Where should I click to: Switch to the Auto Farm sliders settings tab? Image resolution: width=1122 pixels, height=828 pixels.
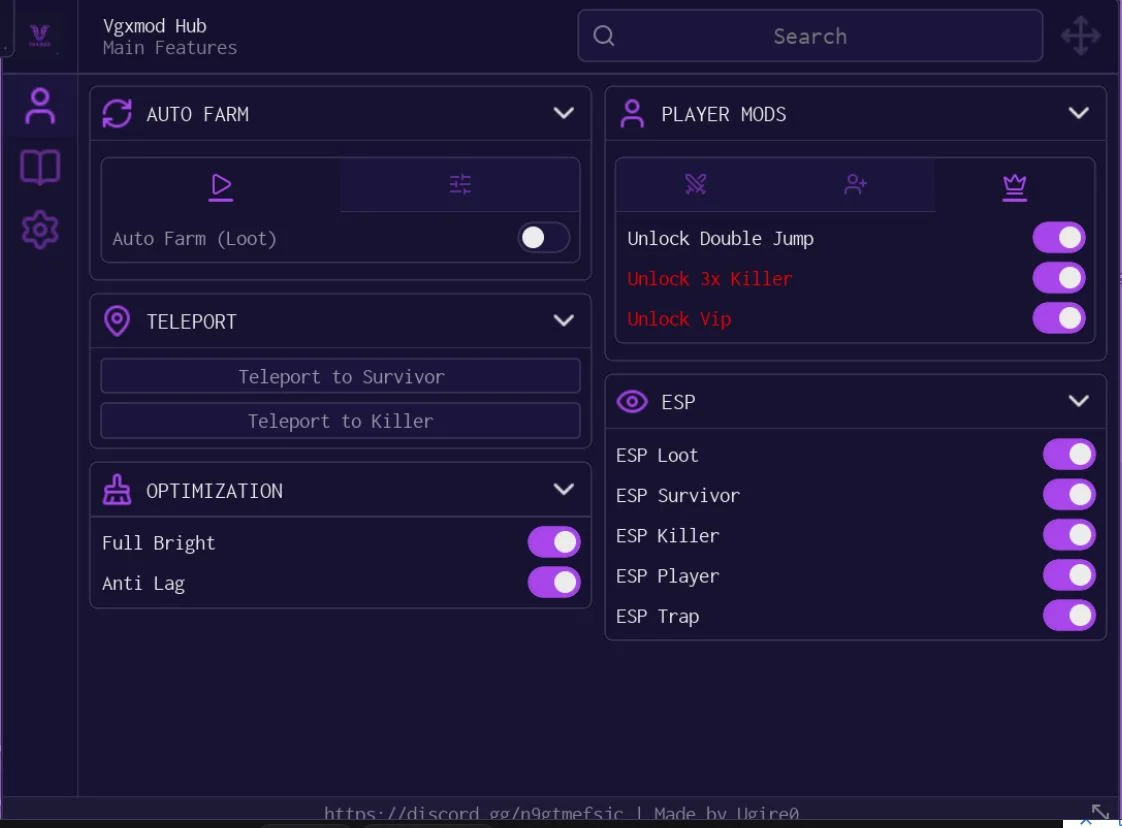pyautogui.click(x=460, y=184)
